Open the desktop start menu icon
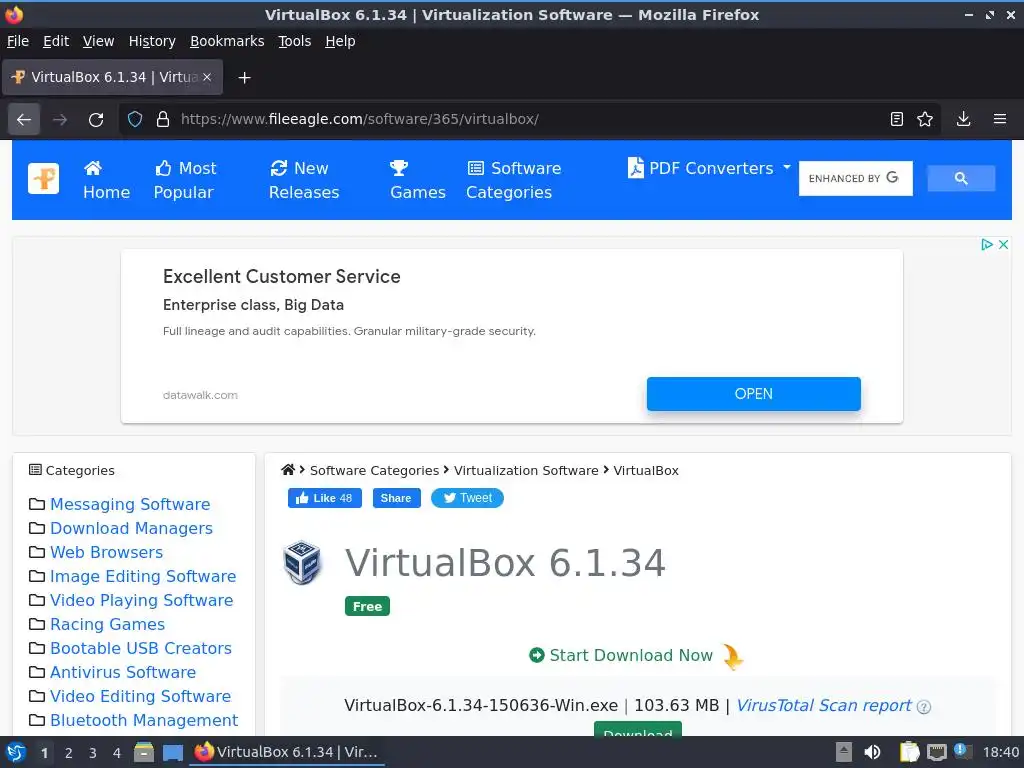1024x768 pixels. (x=16, y=752)
